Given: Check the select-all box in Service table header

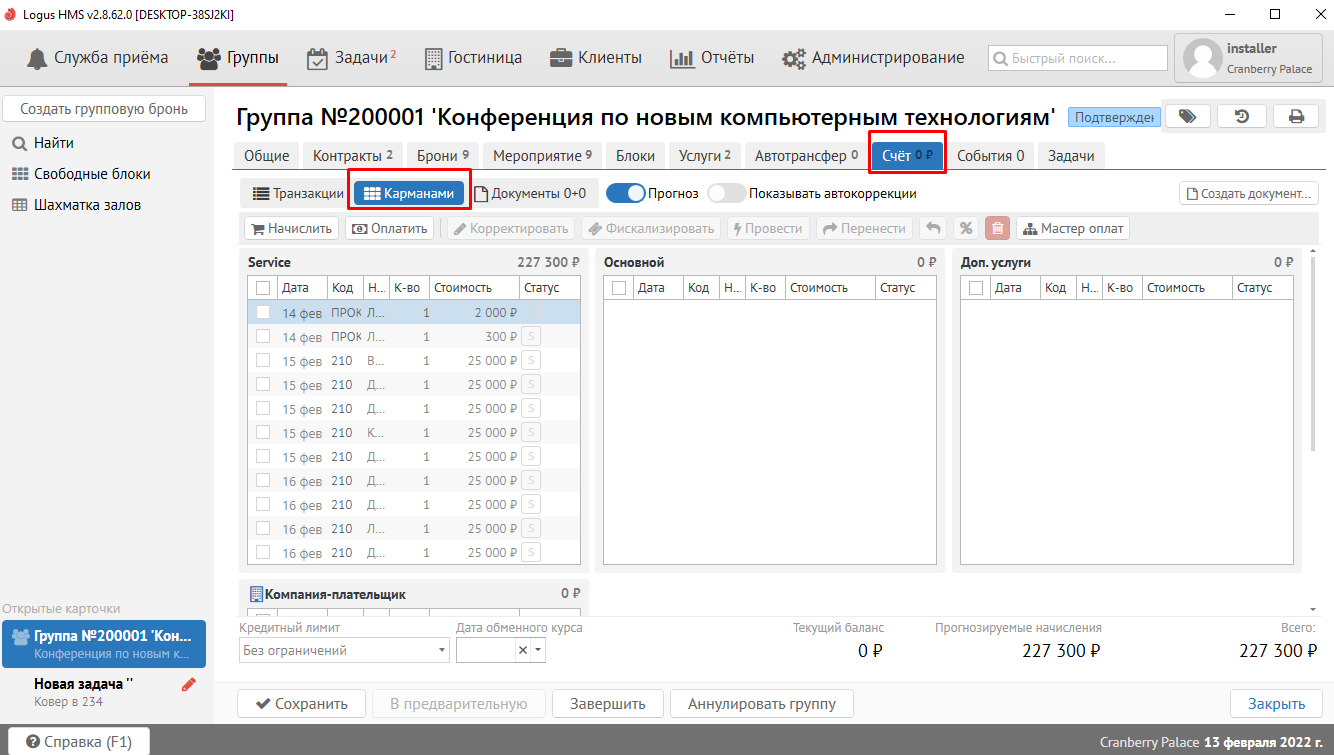Looking at the screenshot, I should 263,288.
